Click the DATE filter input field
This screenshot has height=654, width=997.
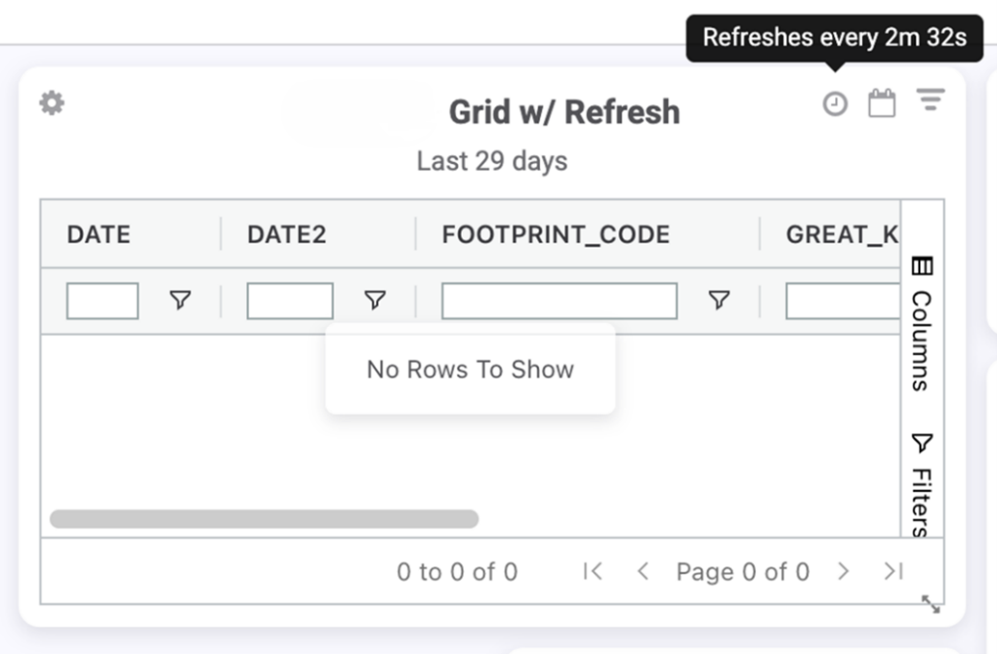tap(102, 301)
